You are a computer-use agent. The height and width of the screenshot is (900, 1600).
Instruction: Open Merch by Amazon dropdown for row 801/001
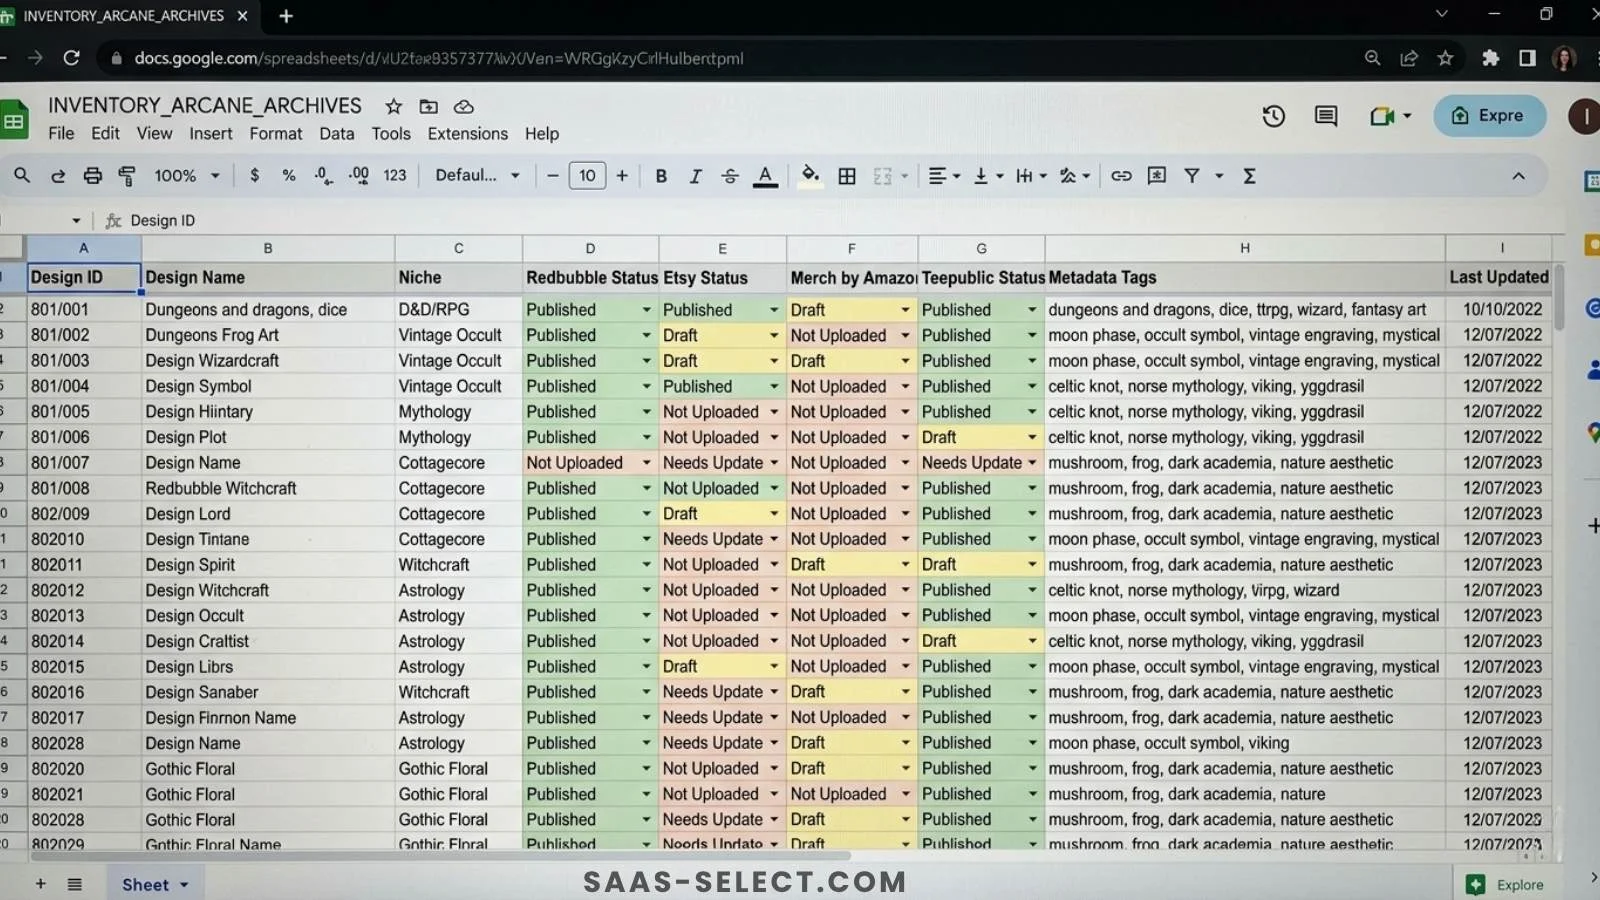coord(905,310)
